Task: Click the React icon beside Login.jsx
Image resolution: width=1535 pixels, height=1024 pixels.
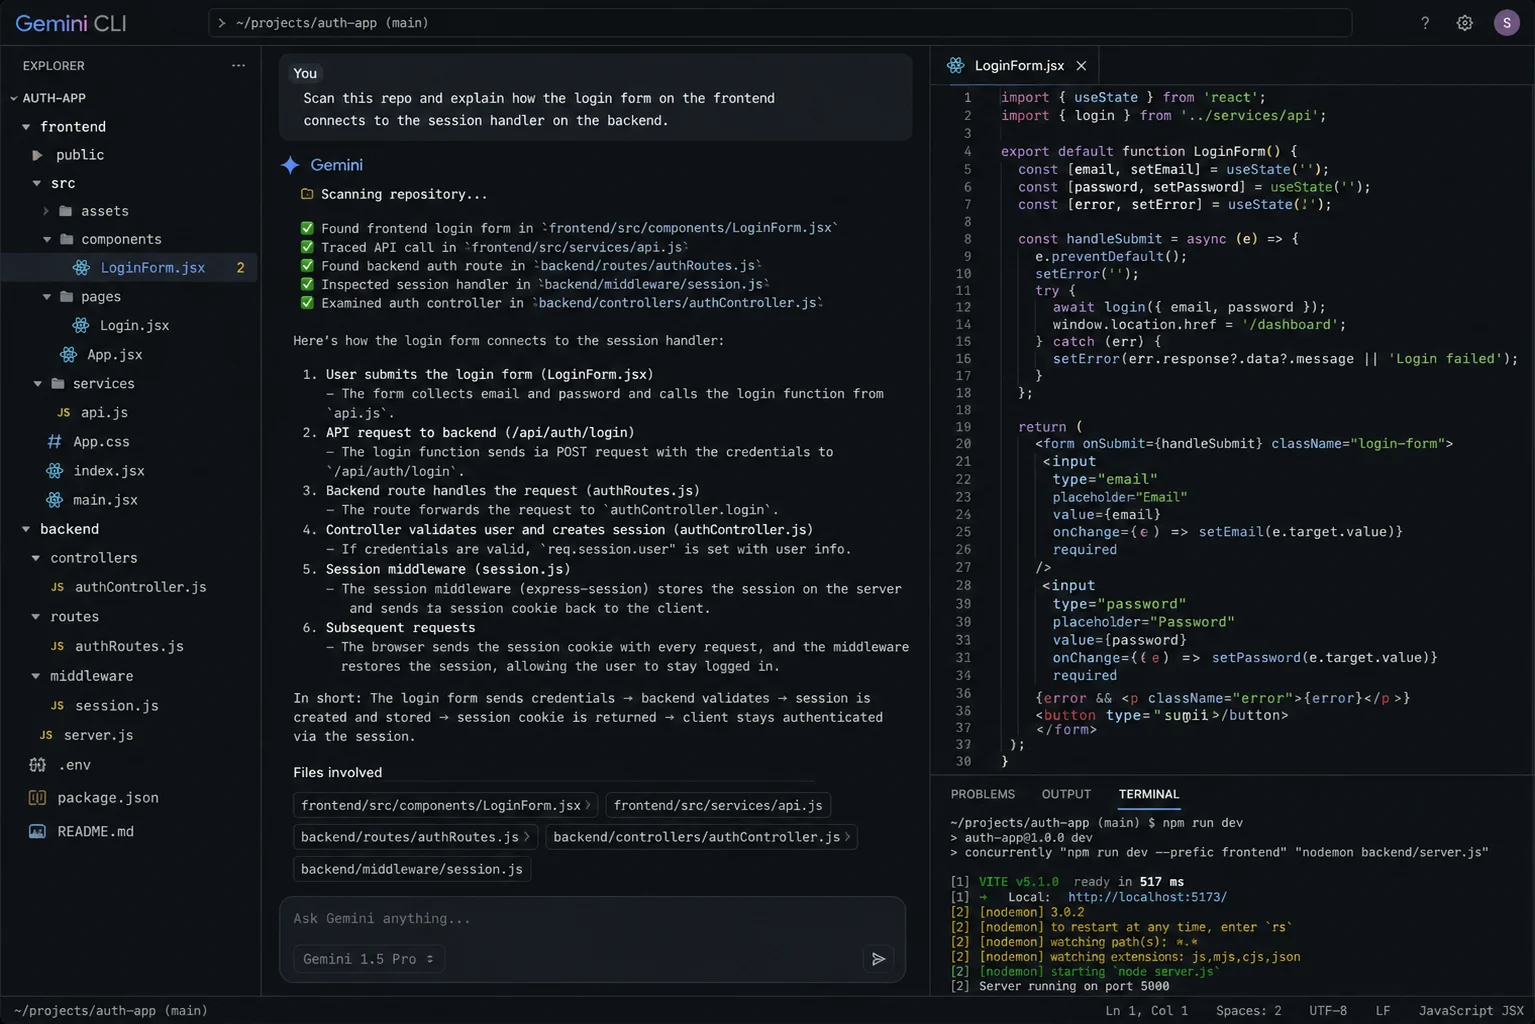Action: [82, 325]
